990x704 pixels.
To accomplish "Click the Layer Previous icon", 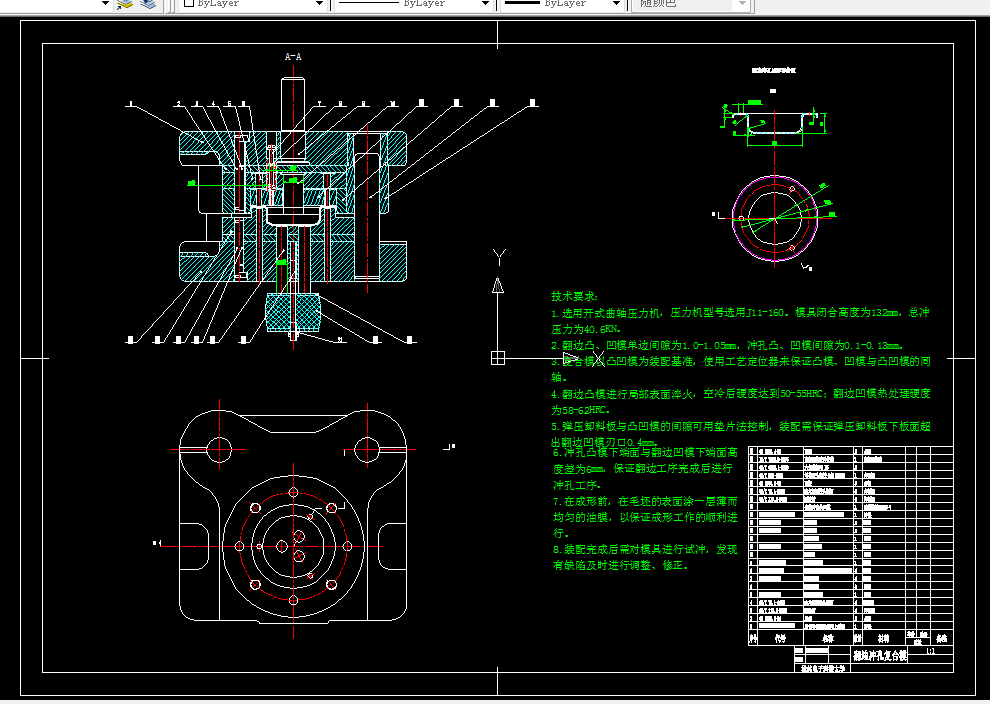I will [148, 4].
